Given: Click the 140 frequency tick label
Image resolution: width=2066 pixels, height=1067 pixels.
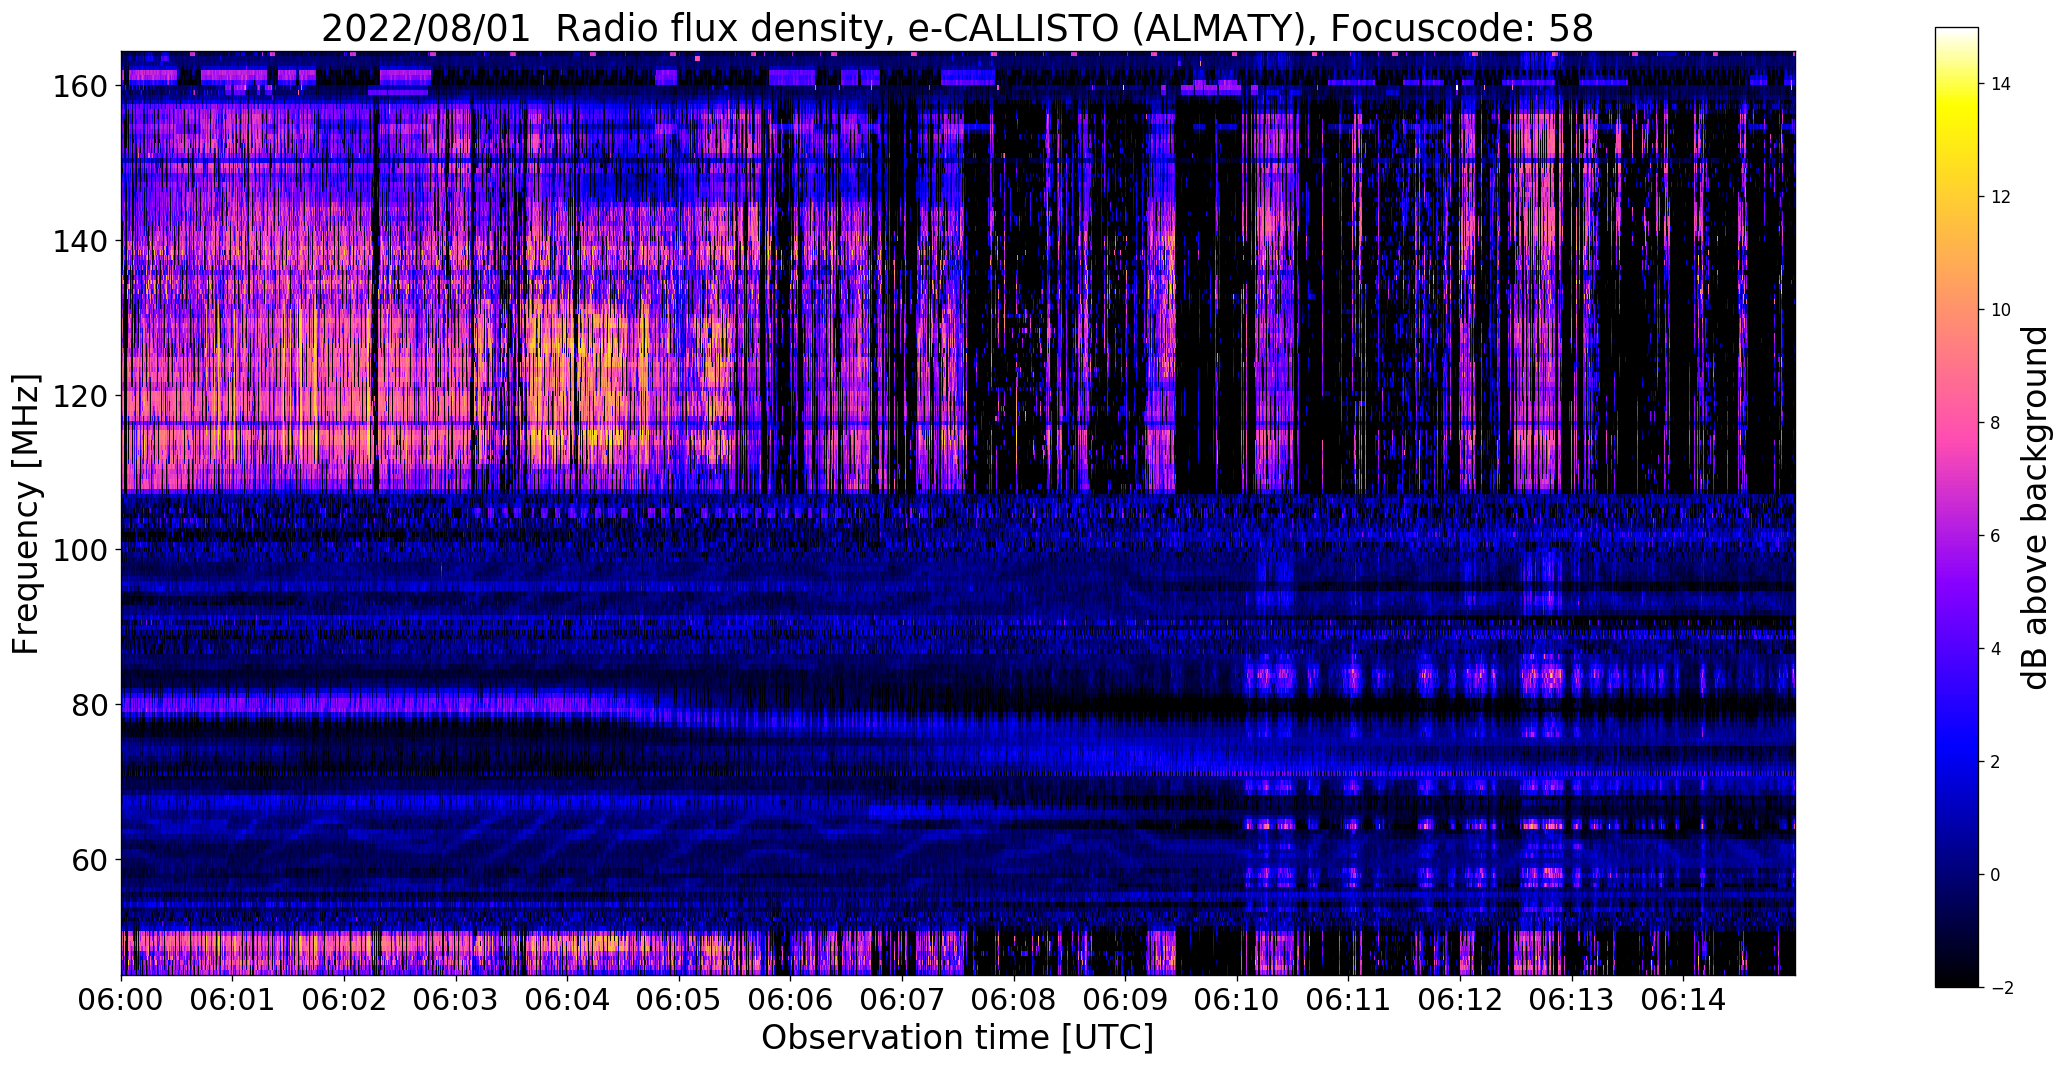Looking at the screenshot, I should pyautogui.click(x=79, y=241).
